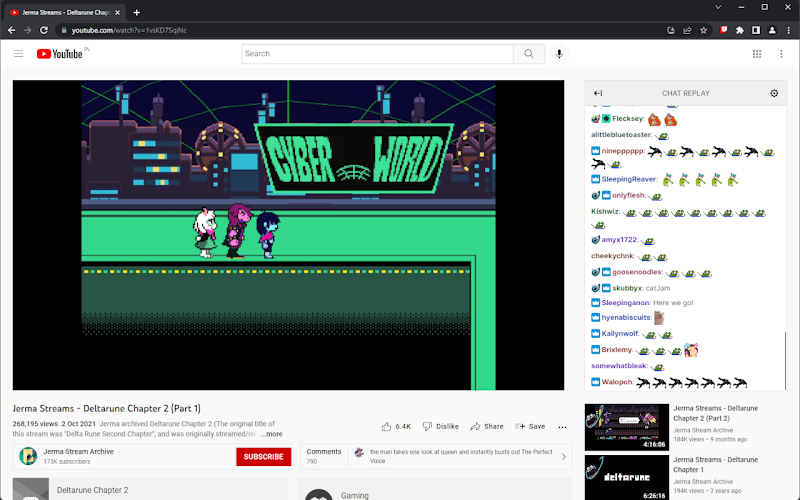This screenshot has height=500, width=800.
Task: Switch to the Jerma Streams browser tab
Action: coord(65,12)
